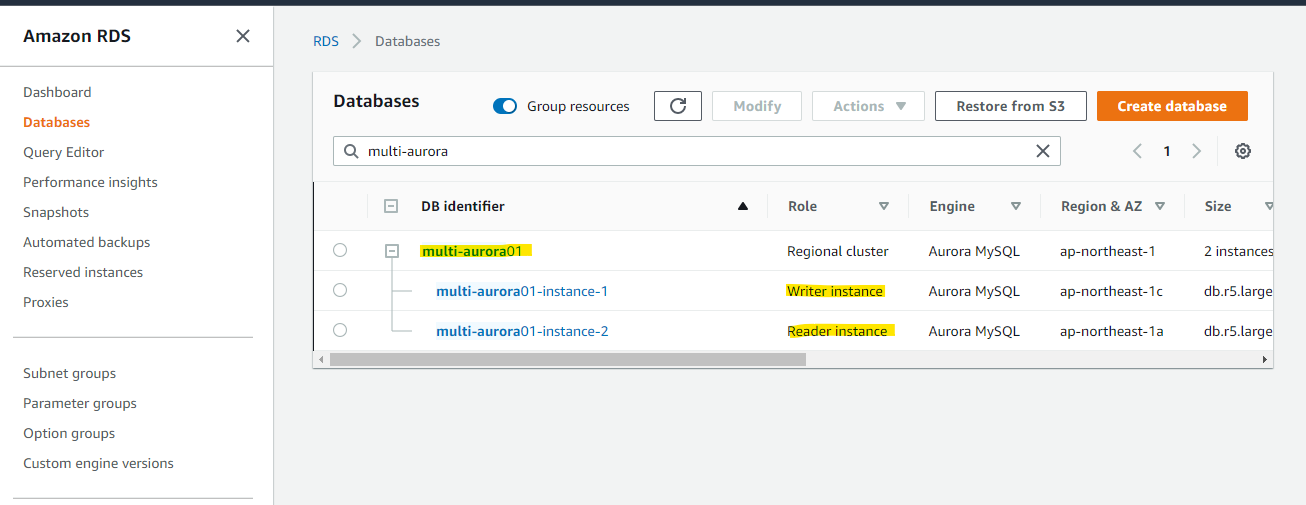Go to previous page arrow
This screenshot has height=505, width=1306.
coord(1137,151)
